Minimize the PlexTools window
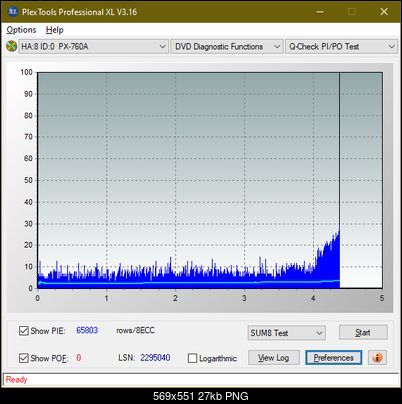This screenshot has height=404, width=402. (x=320, y=12)
